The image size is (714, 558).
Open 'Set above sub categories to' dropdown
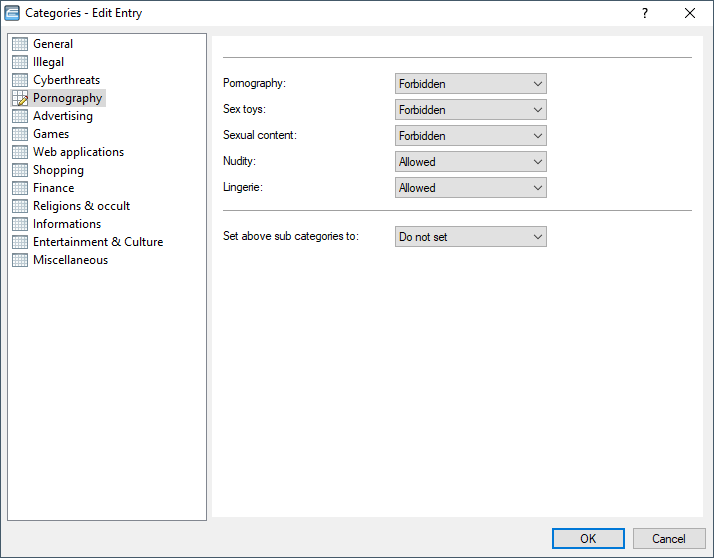470,237
